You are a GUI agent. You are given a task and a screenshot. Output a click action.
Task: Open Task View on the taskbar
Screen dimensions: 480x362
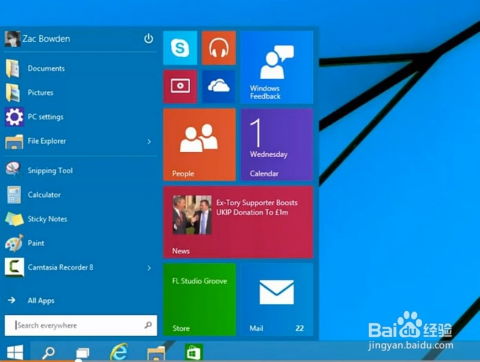[82, 353]
